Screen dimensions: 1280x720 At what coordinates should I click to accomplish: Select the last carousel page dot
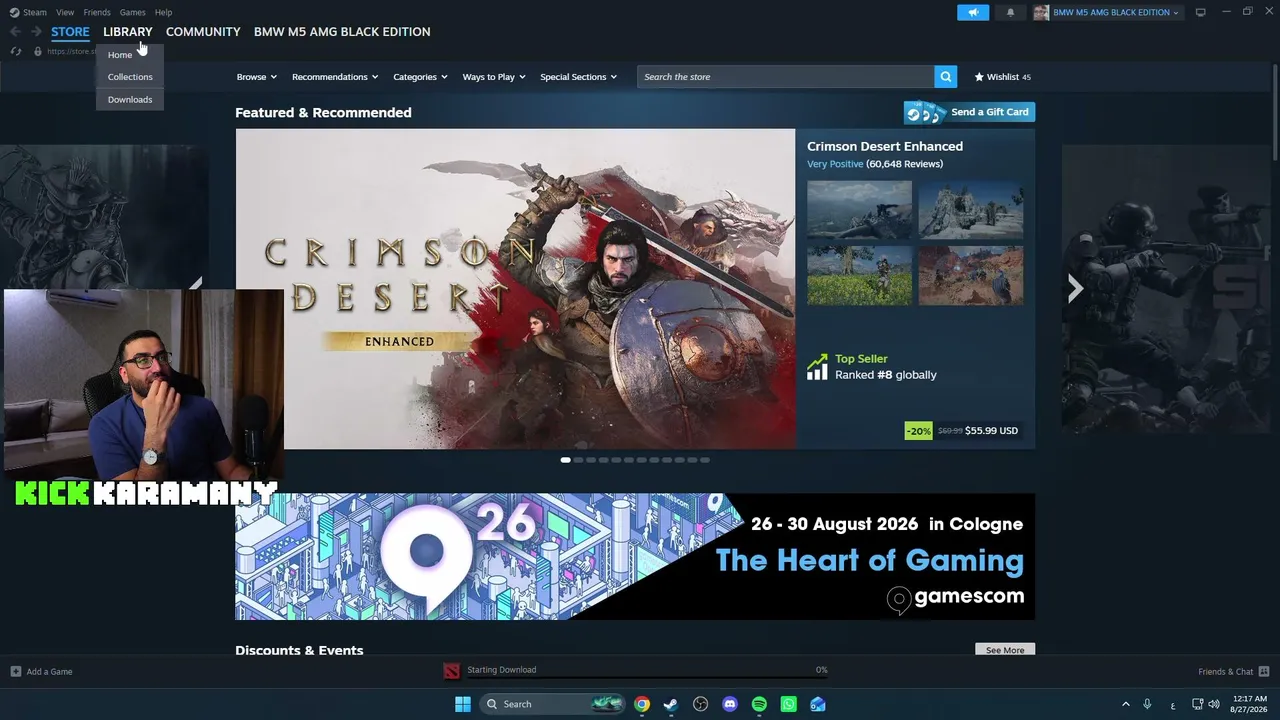(x=705, y=460)
